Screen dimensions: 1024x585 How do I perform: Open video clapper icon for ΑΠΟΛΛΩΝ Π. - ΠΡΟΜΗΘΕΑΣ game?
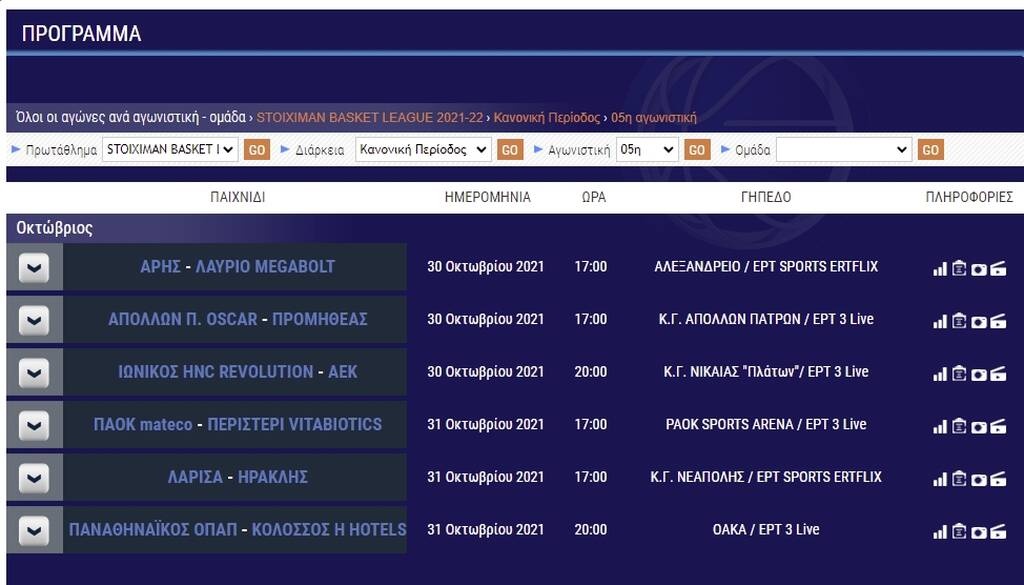point(998,321)
